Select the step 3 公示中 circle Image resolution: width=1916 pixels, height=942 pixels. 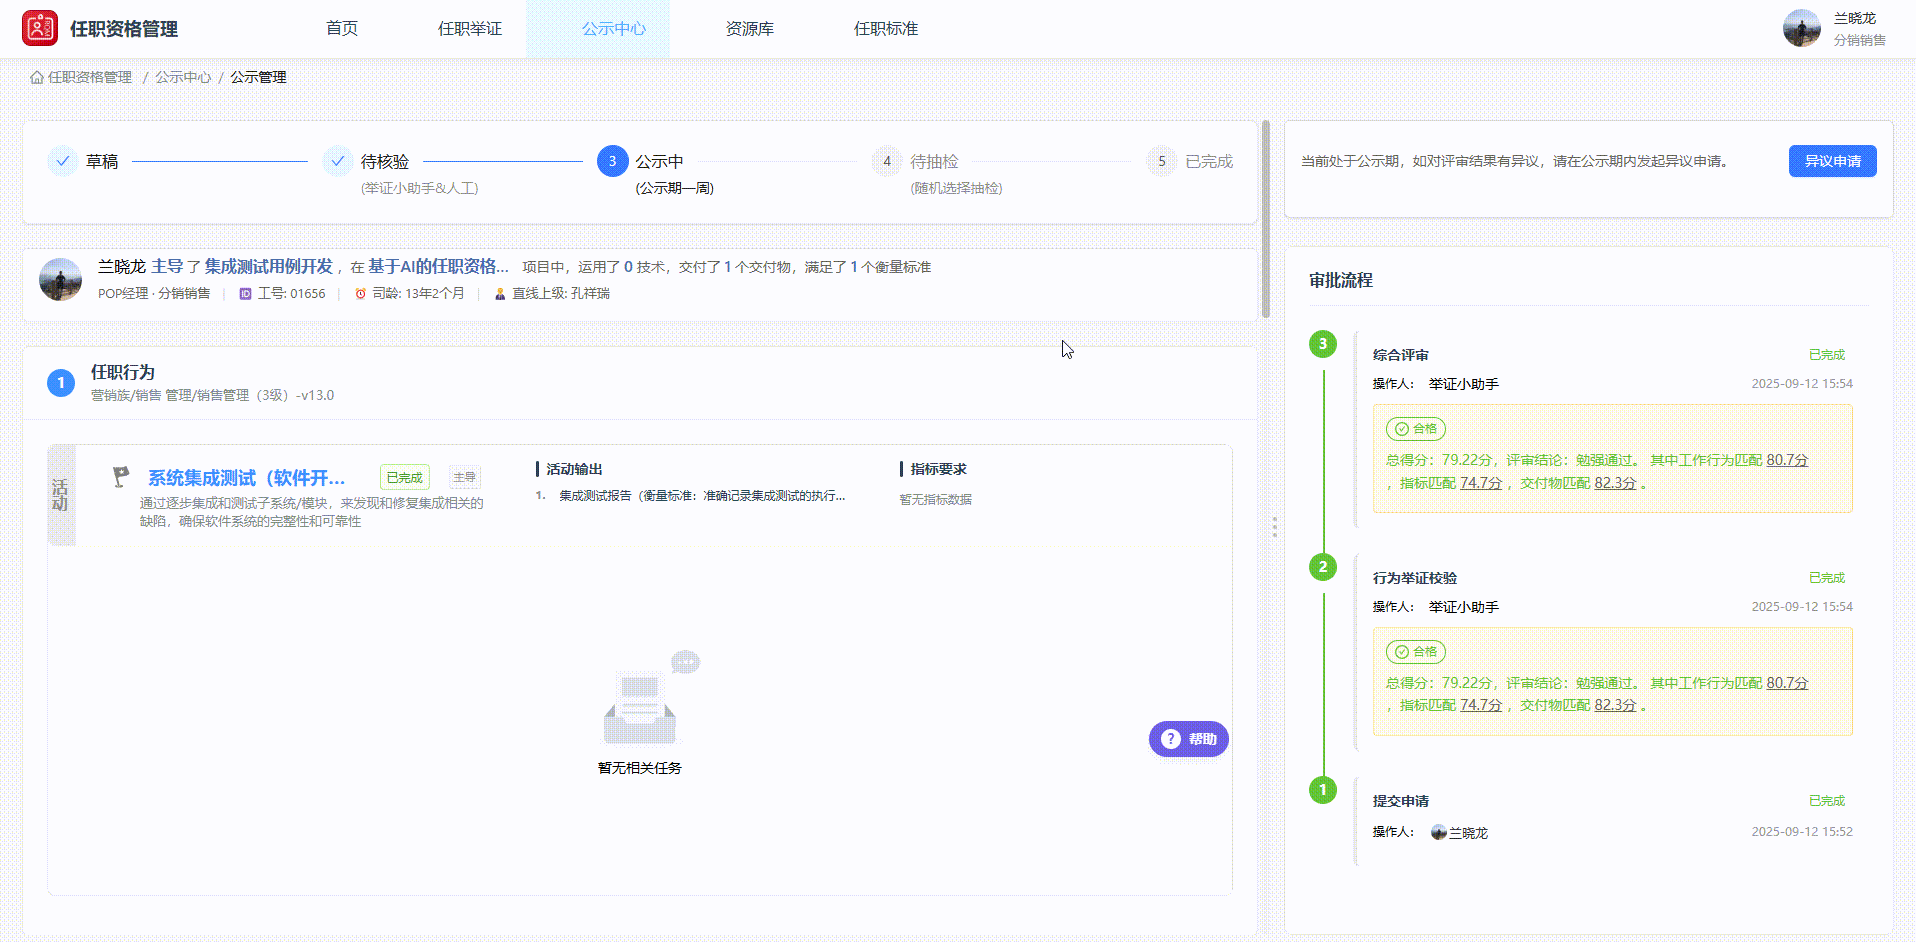[612, 161]
